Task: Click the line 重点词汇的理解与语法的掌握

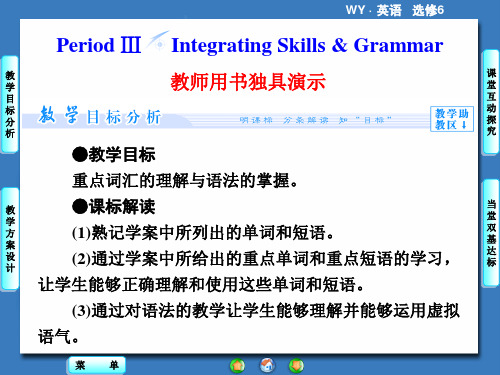Action: [185, 181]
